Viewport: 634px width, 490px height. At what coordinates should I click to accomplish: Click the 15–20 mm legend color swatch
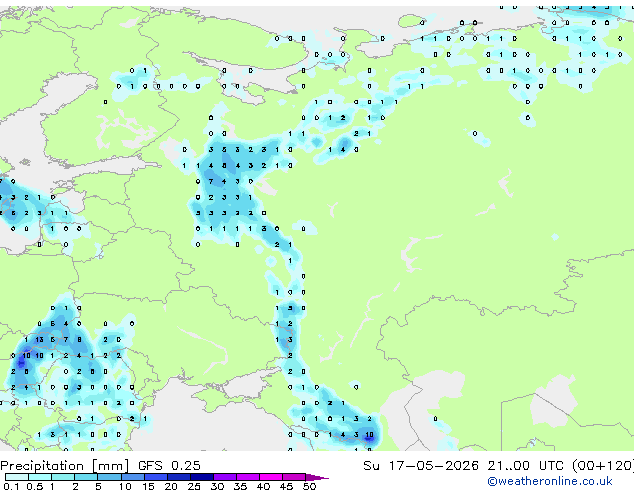[156, 477]
